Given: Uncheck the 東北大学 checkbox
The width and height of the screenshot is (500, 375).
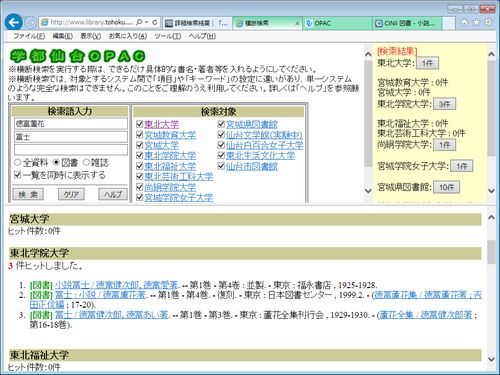Looking at the screenshot, I should 140,124.
